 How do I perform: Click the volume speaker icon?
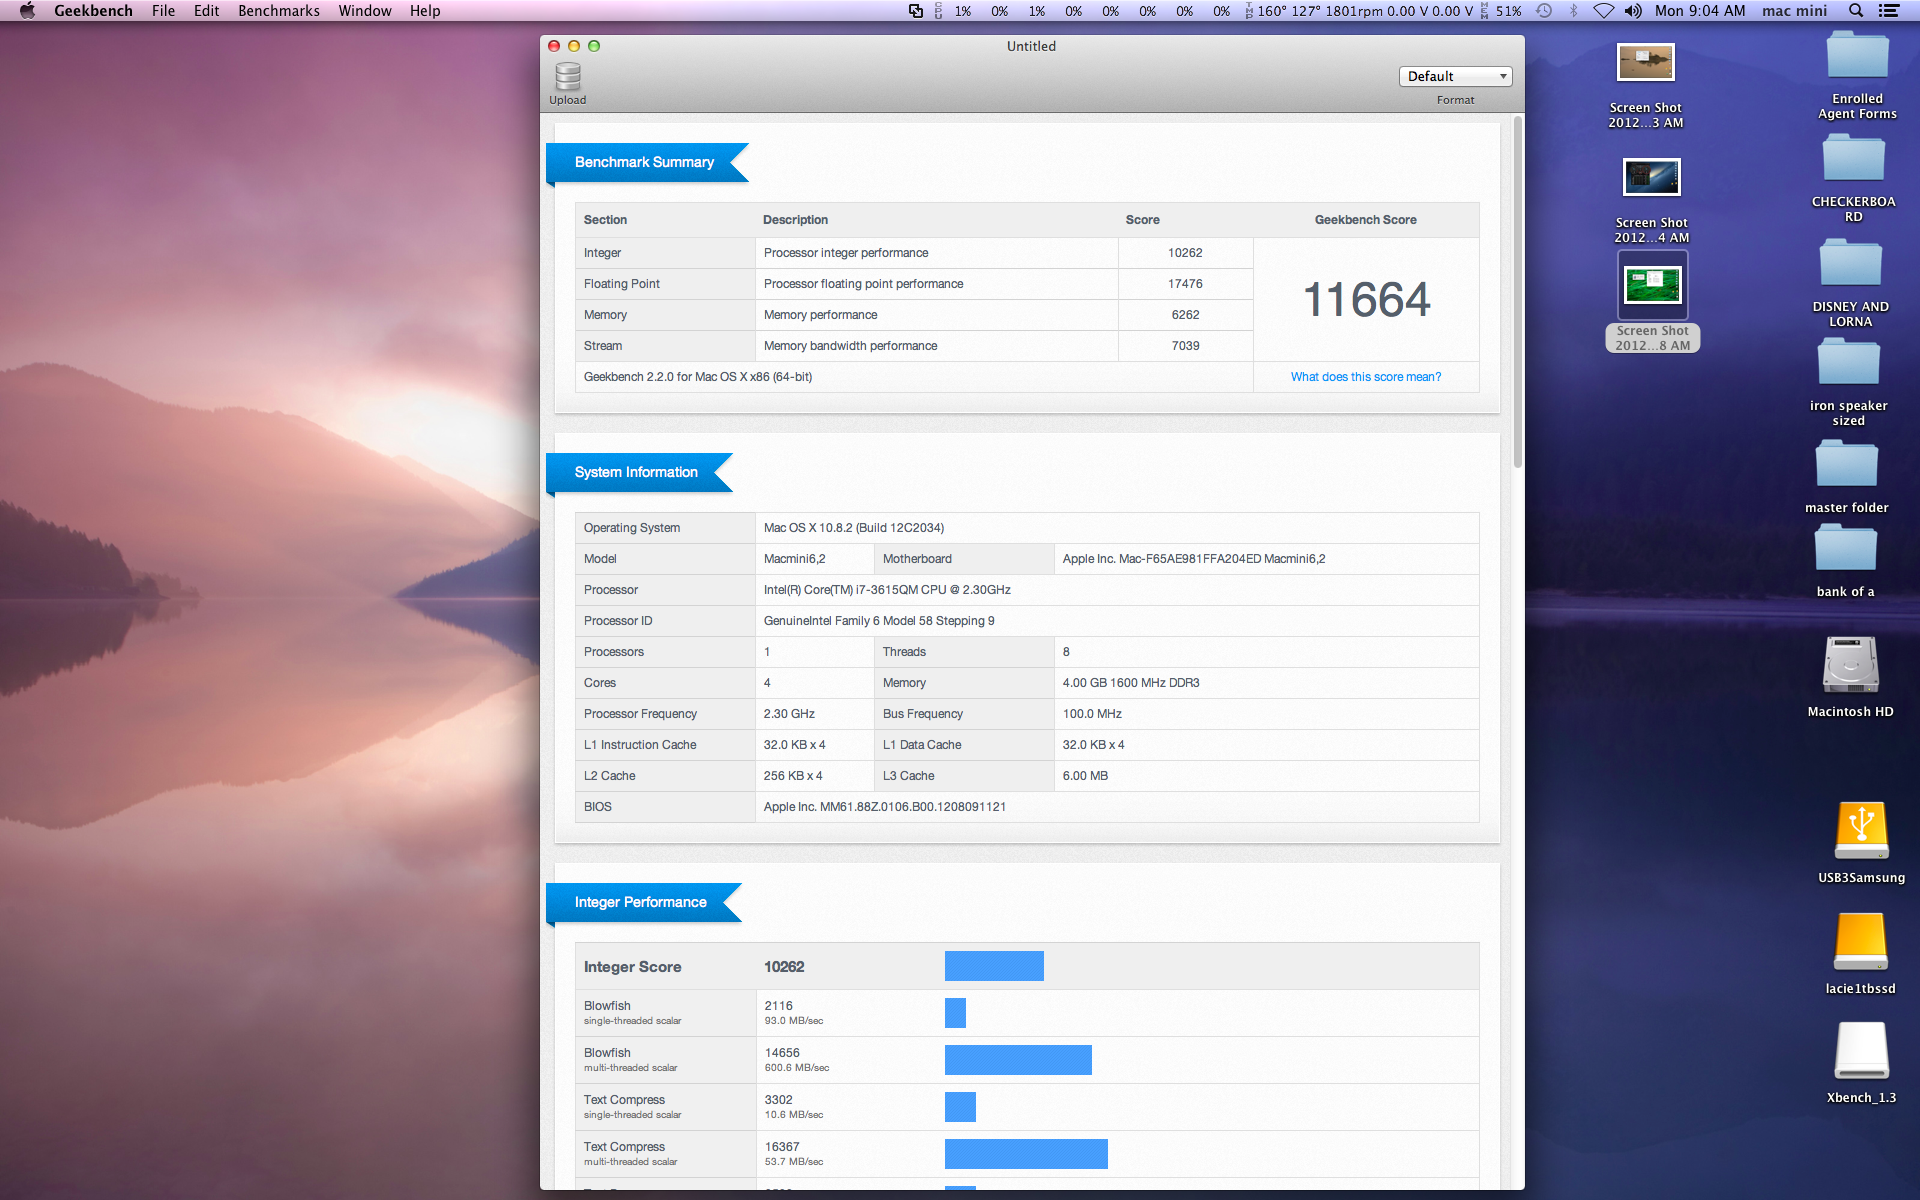point(1633,11)
